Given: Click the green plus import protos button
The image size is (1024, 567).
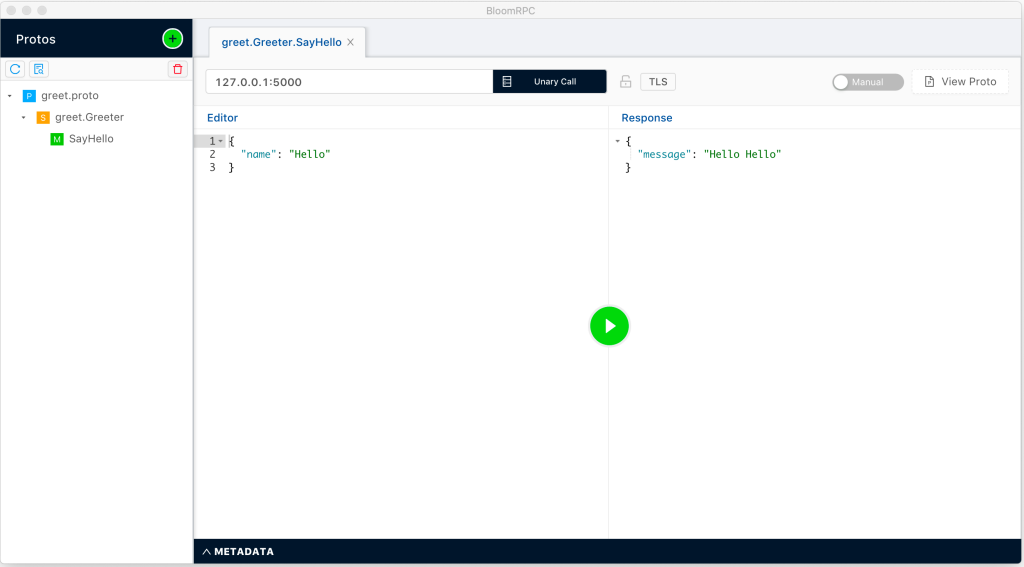Looking at the screenshot, I should point(172,39).
